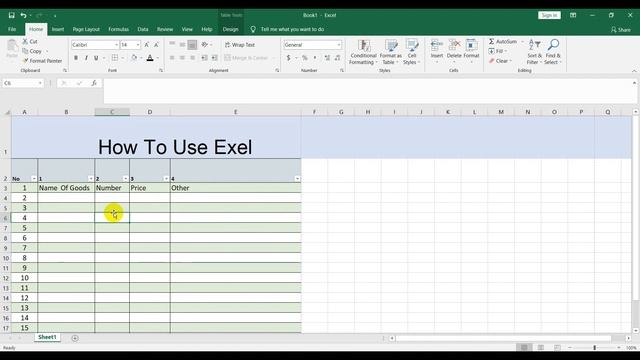Click Insert cells button
Image resolution: width=640 pixels, height=360 pixels.
click(437, 51)
